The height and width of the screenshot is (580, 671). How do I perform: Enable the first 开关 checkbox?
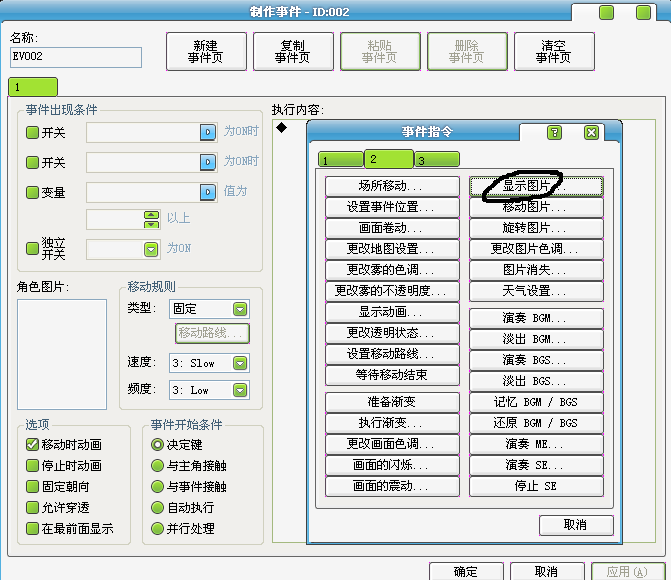(x=33, y=132)
